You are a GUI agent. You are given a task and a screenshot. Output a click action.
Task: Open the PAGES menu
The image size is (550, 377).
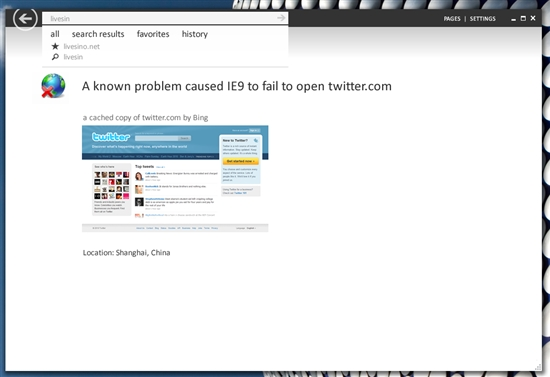452,19
